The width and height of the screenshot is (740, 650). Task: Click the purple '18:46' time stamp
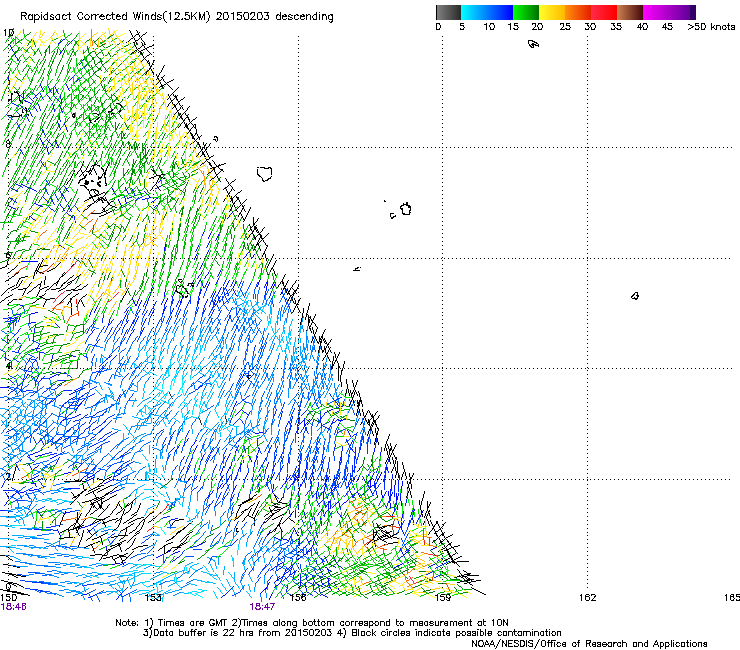(x=14, y=607)
